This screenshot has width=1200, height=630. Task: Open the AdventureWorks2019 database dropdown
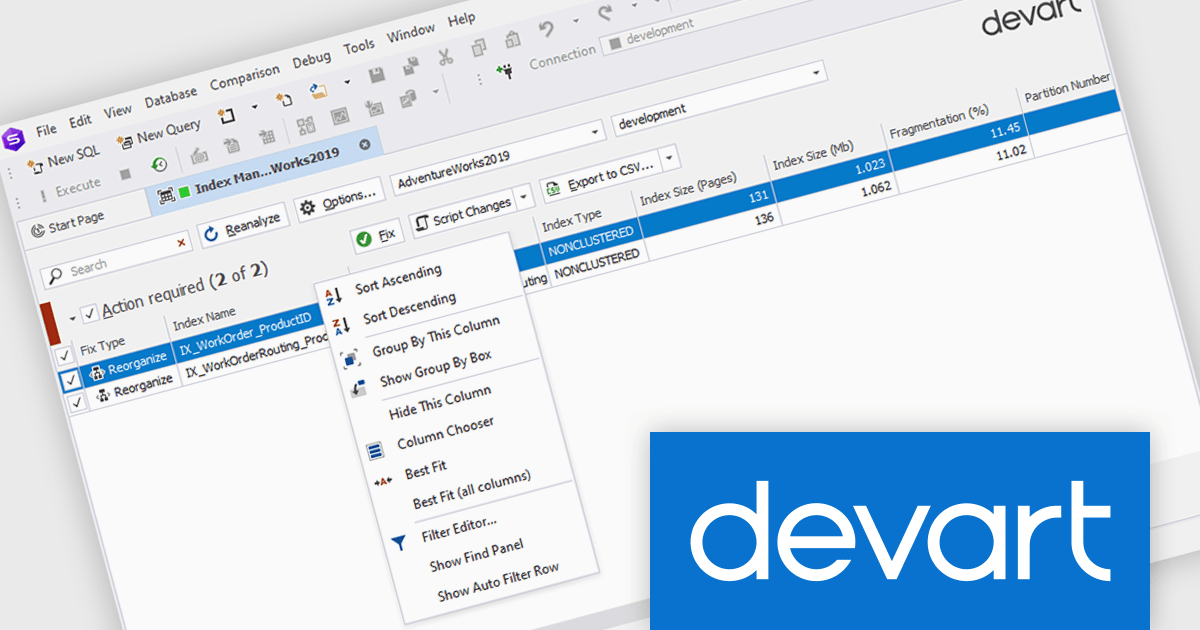point(596,132)
